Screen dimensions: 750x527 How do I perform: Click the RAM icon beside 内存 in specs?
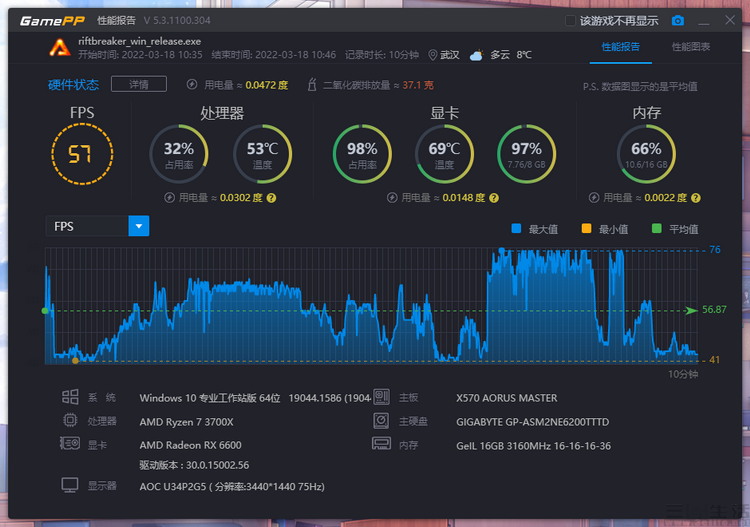pyautogui.click(x=381, y=444)
